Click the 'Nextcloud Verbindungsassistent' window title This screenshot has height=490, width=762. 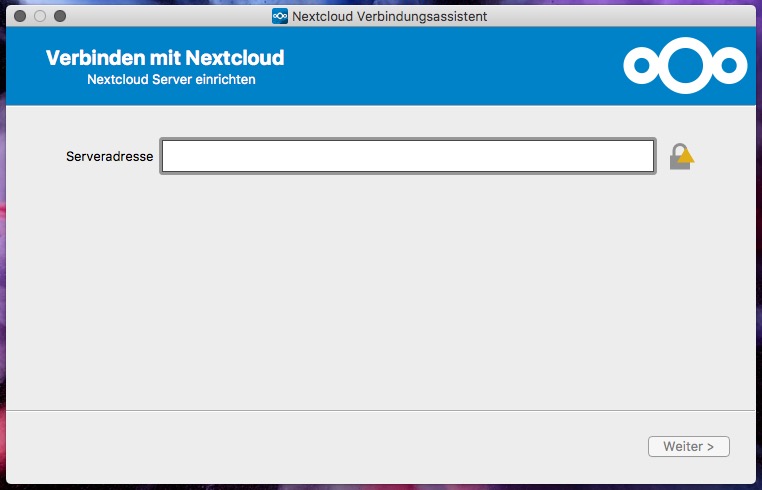point(389,17)
